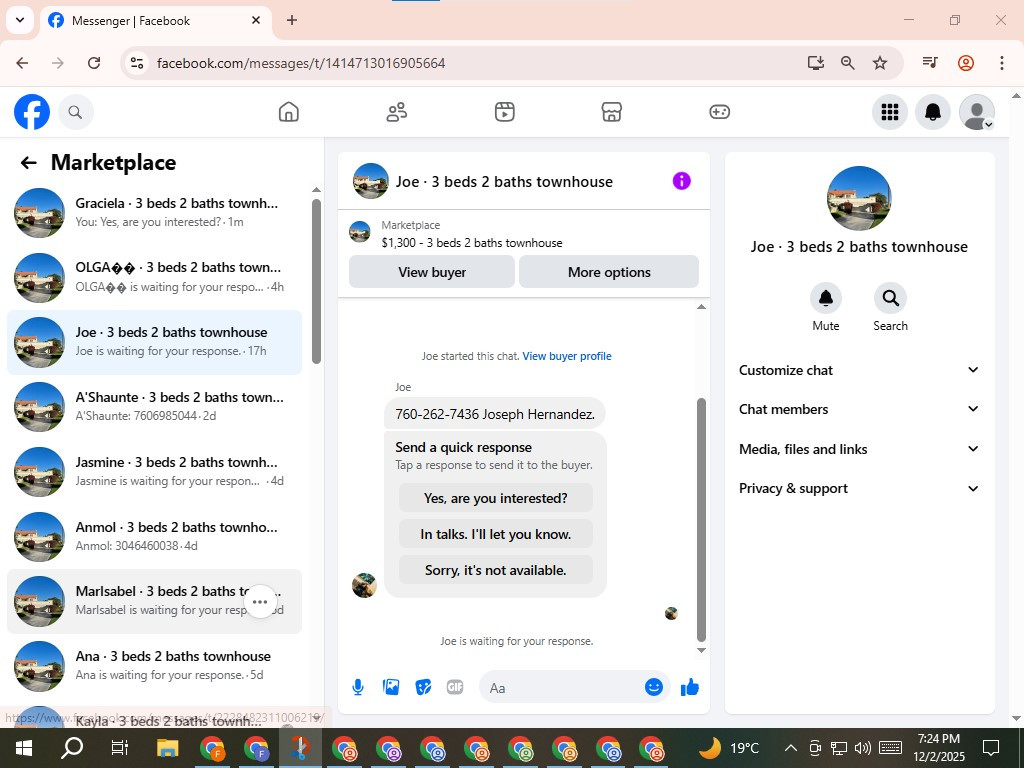Image resolution: width=1024 pixels, height=768 pixels.
Task: Open the tab search dropdown arrow
Action: [x=20, y=20]
